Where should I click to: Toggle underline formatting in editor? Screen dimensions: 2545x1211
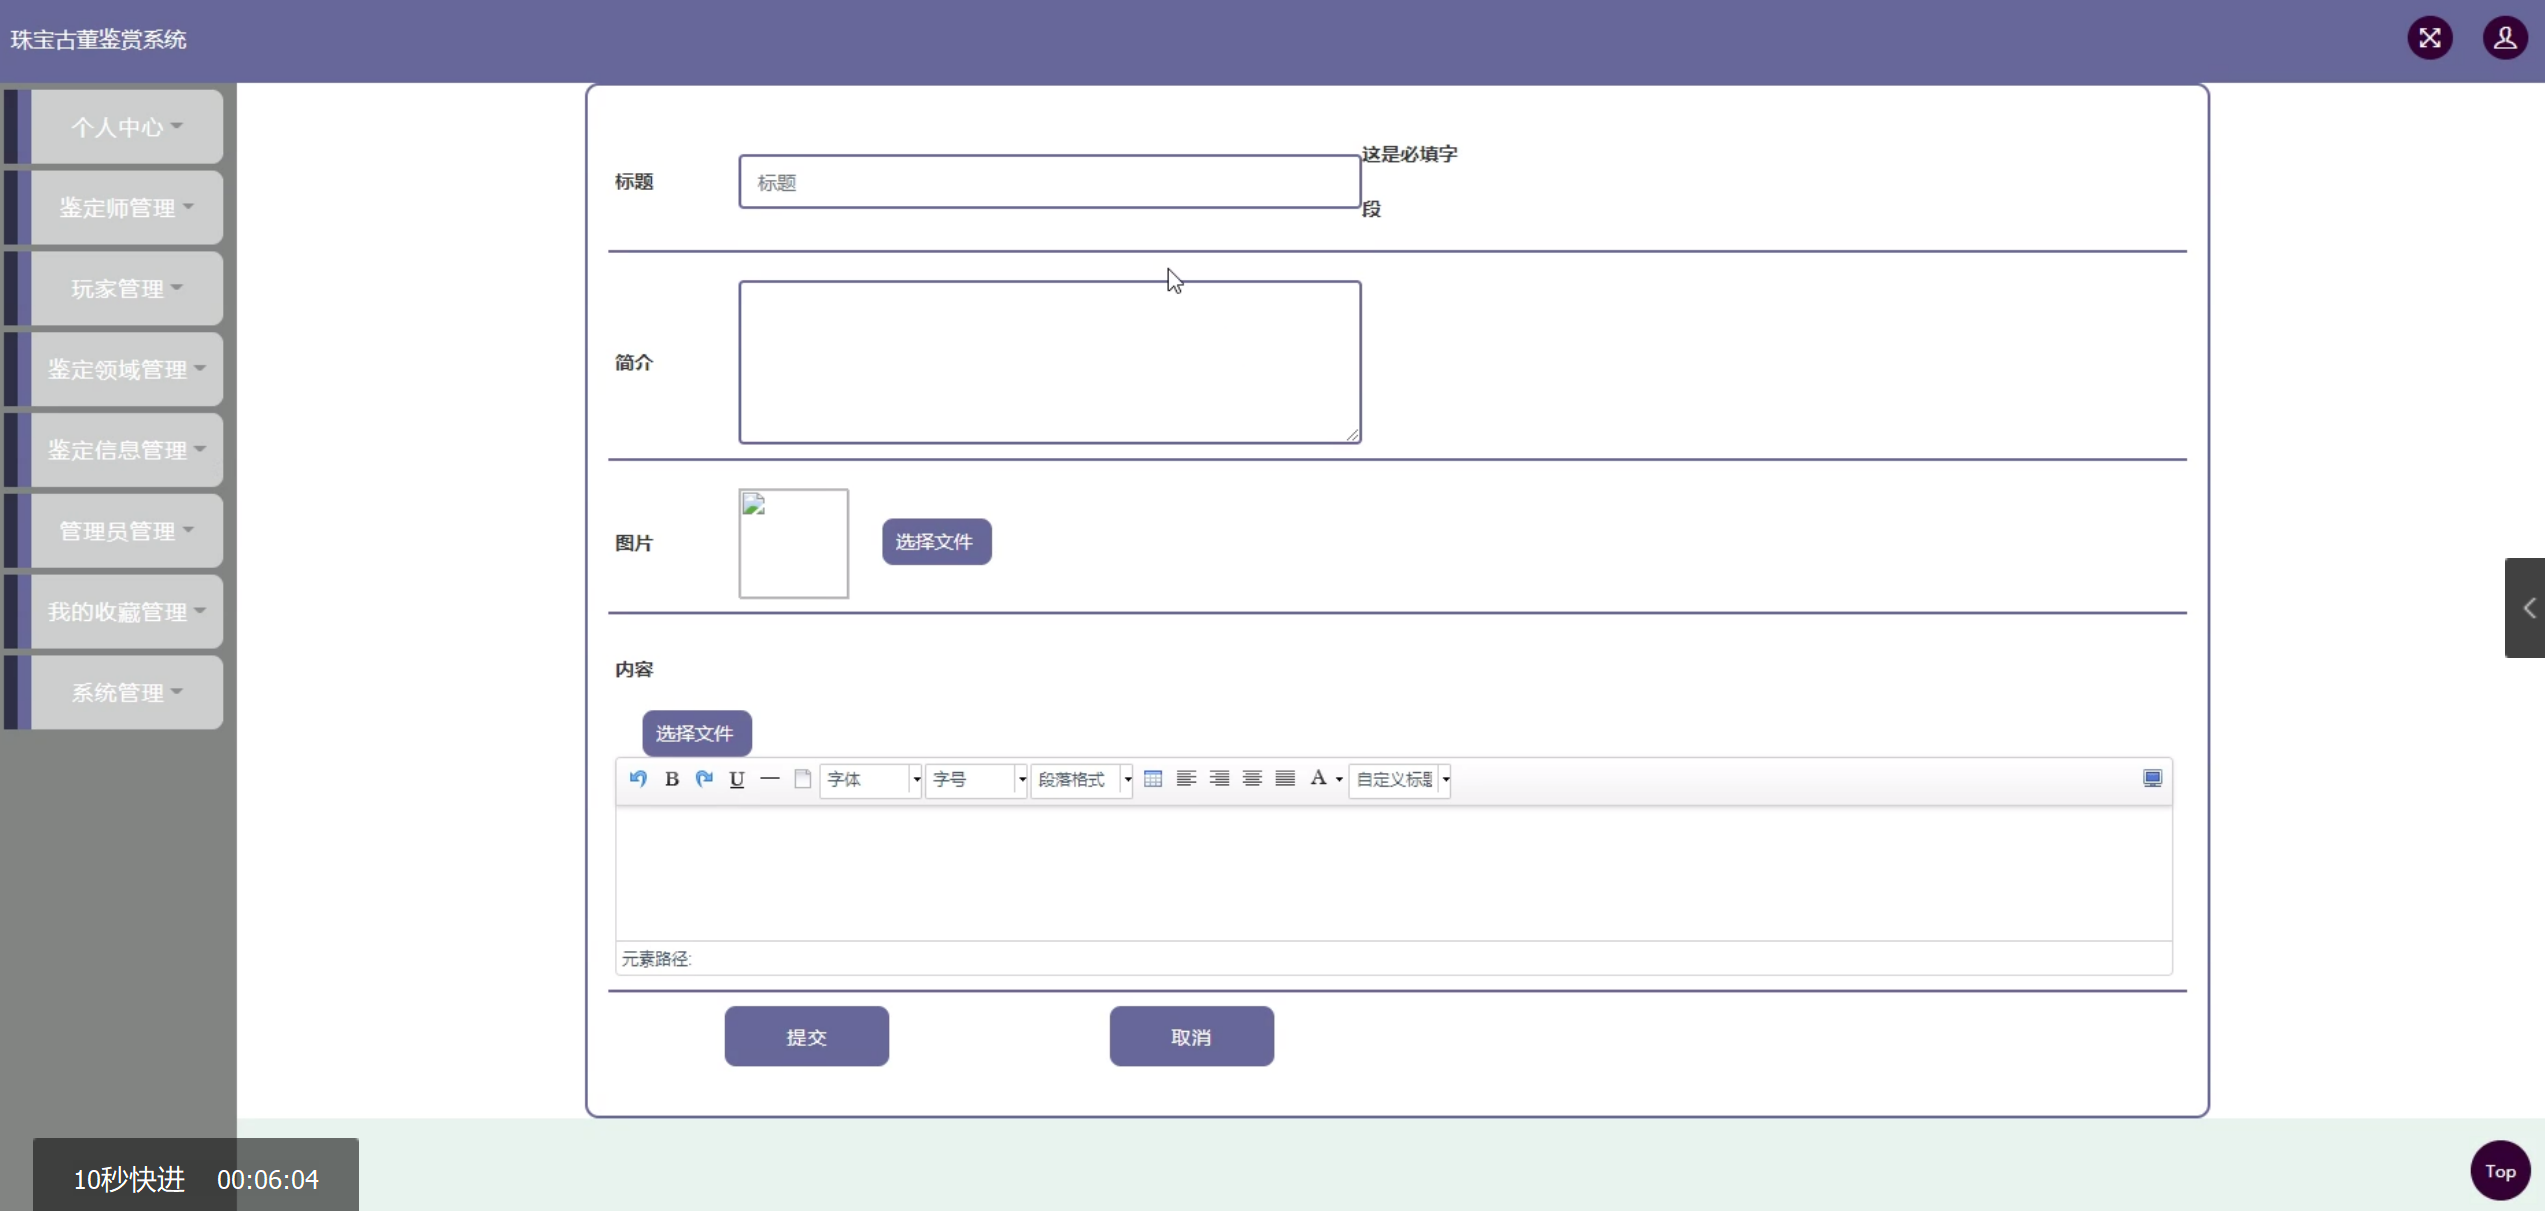(737, 779)
